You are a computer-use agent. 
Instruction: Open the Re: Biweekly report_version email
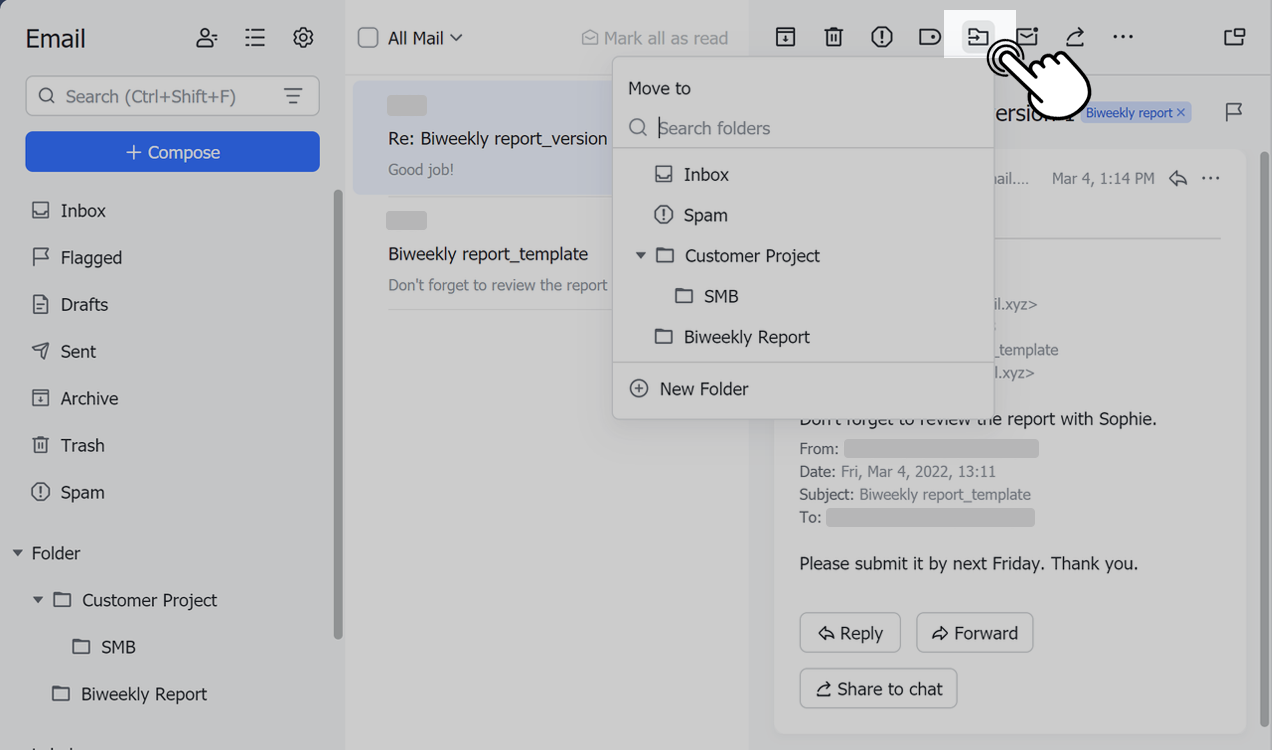point(483,138)
